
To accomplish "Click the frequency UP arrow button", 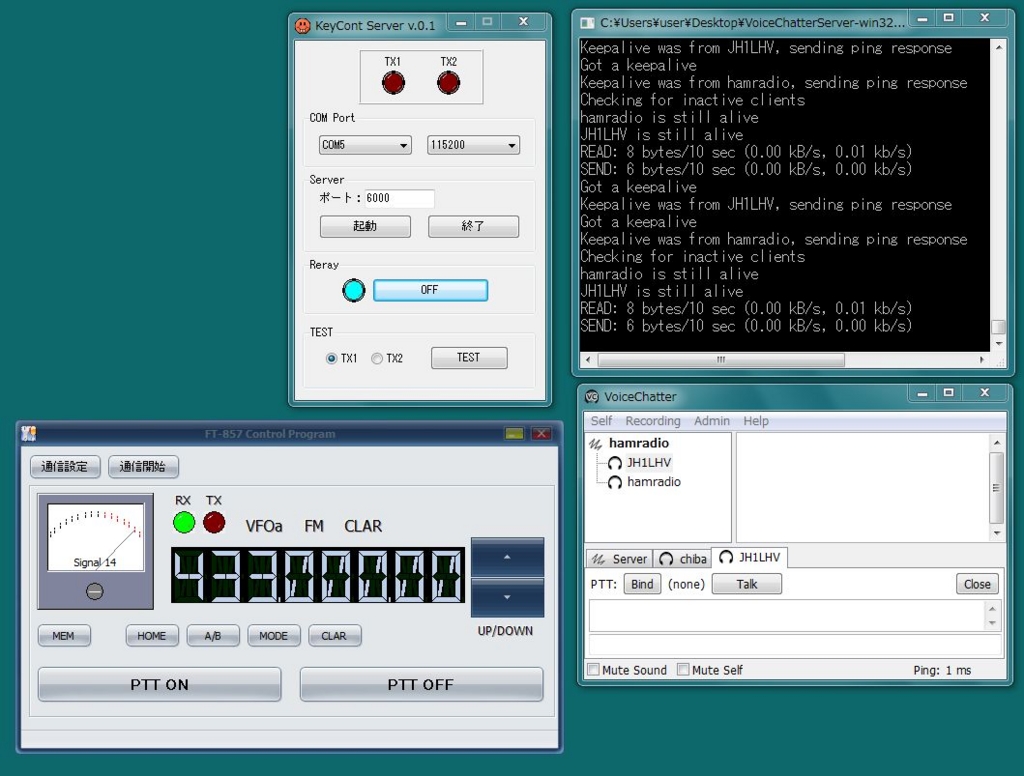I will tap(507, 557).
